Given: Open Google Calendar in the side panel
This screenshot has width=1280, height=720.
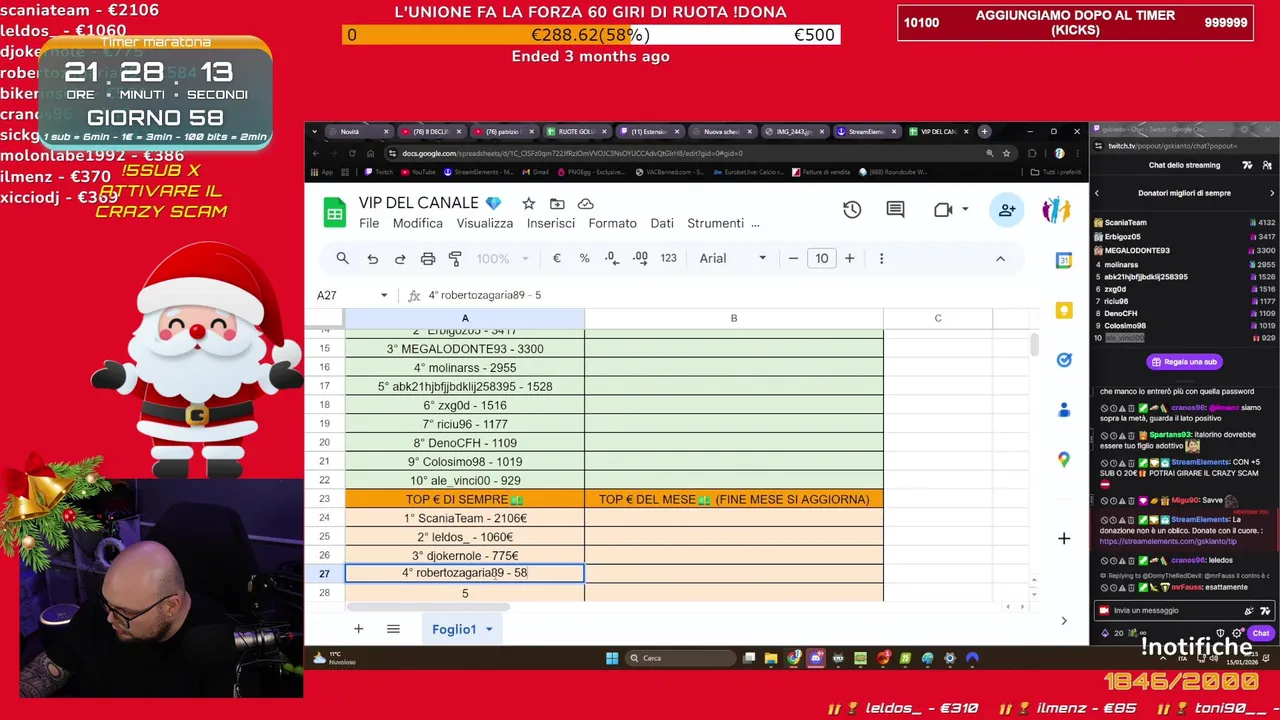Looking at the screenshot, I should tap(1064, 260).
